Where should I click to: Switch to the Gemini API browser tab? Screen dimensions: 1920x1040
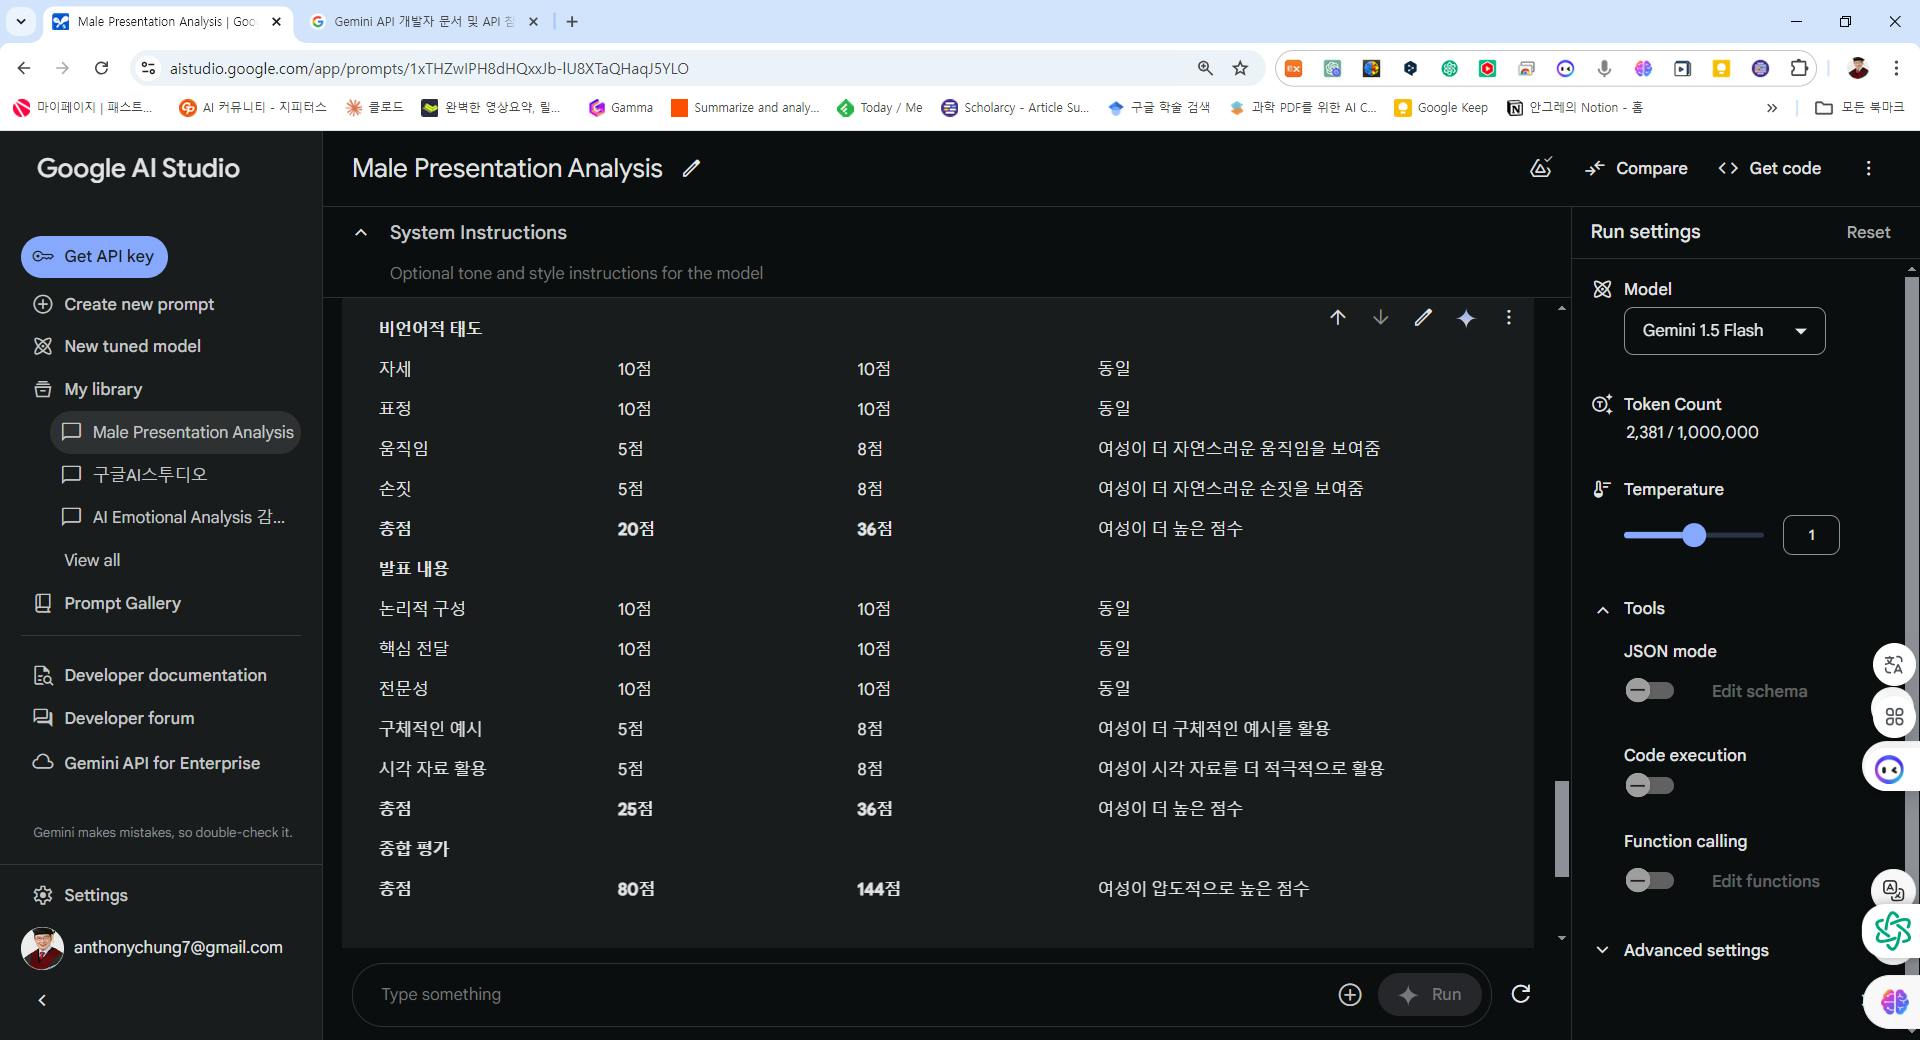(422, 21)
